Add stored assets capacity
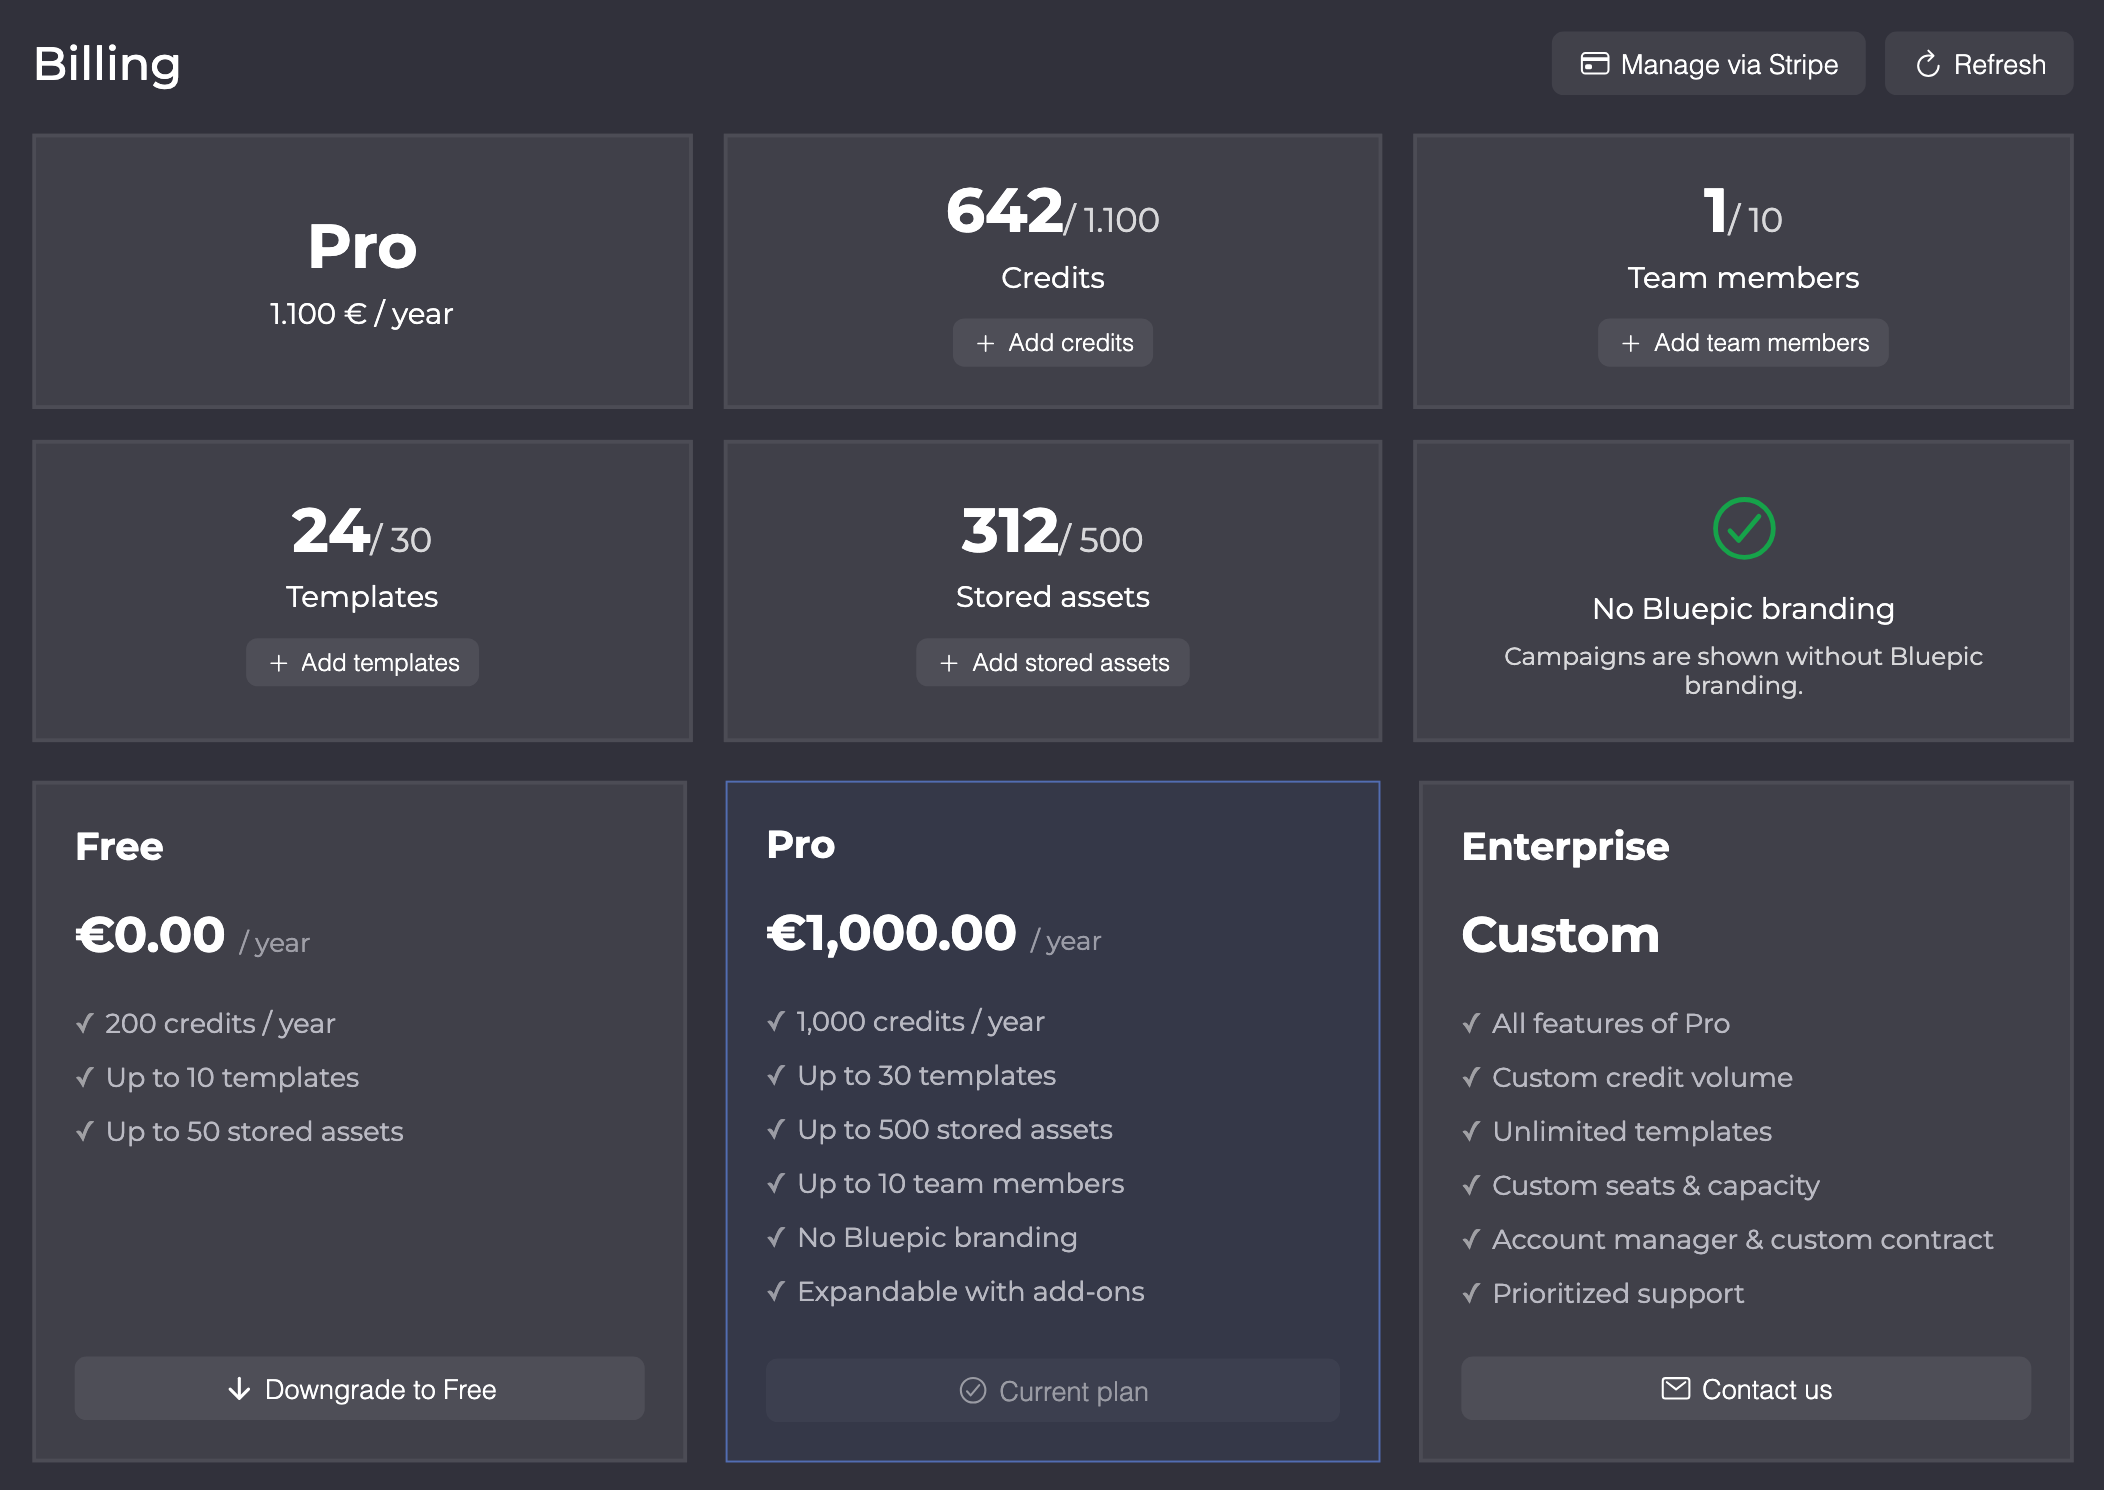Screen dimensions: 2104x1490 [x=1053, y=662]
